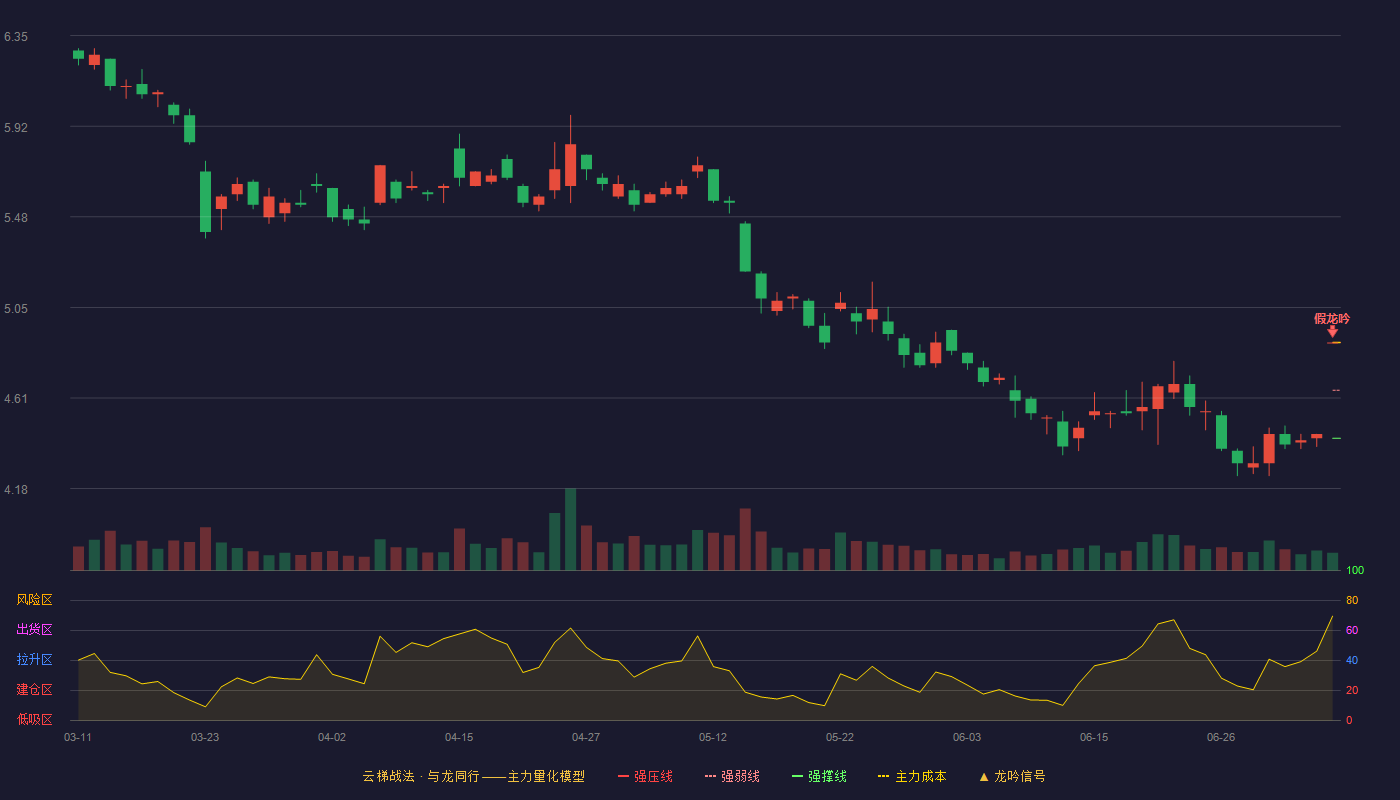Click the 5.05 price axis label

(16, 309)
